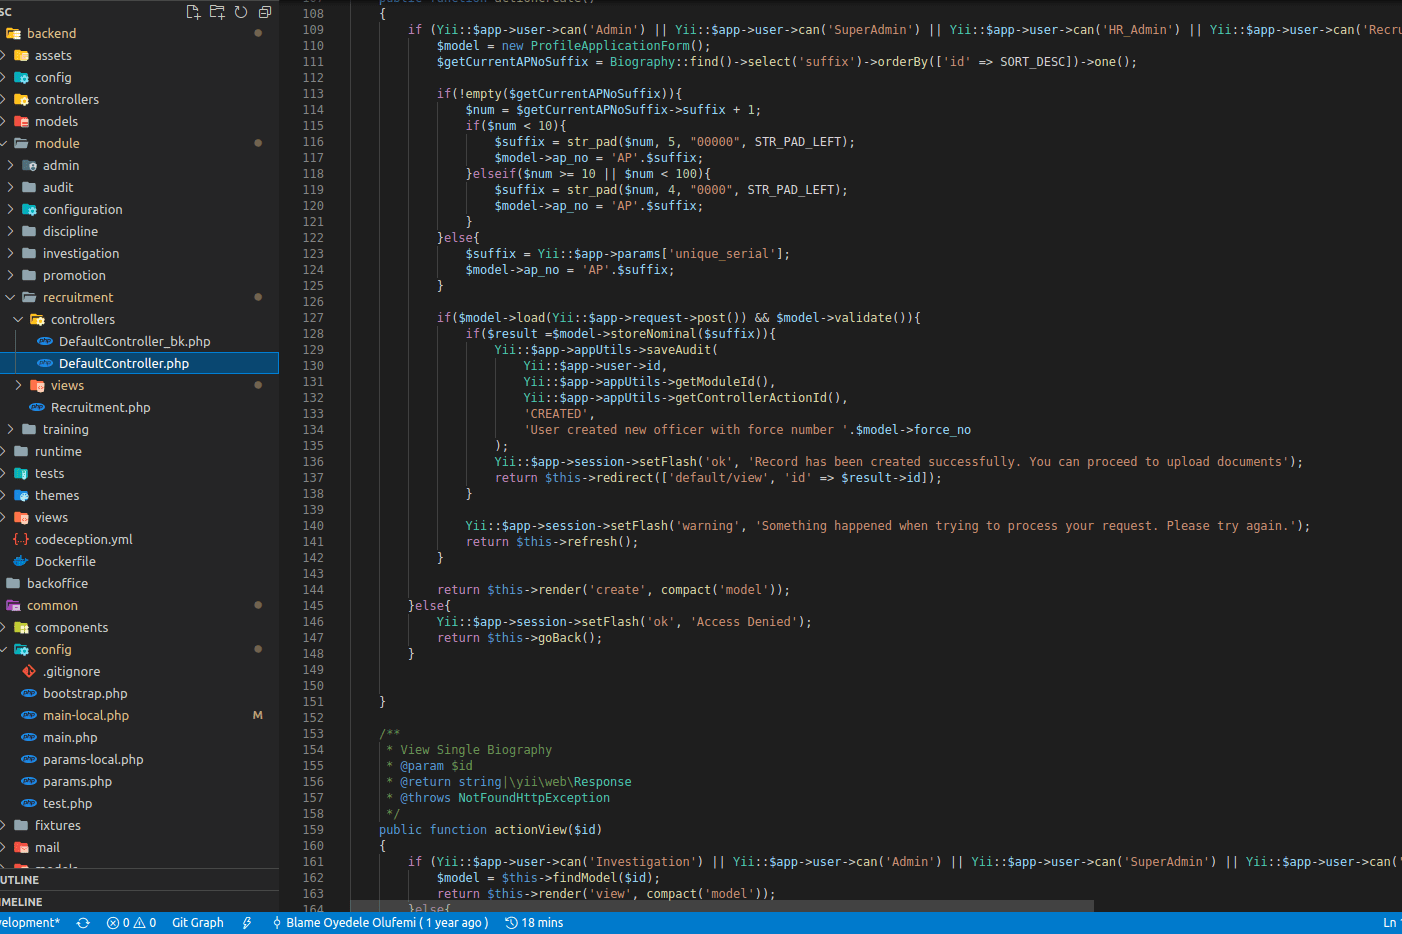
Task: Click the folder icon of the themes folder
Action: (x=21, y=495)
